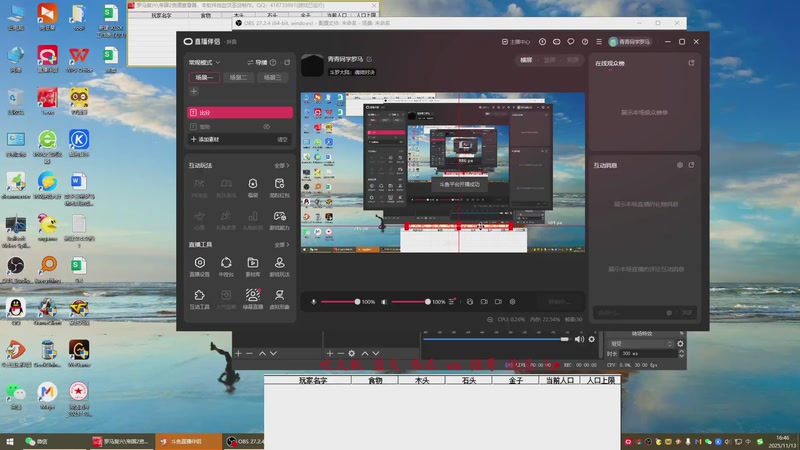Click the 导播 director button

tap(258, 62)
